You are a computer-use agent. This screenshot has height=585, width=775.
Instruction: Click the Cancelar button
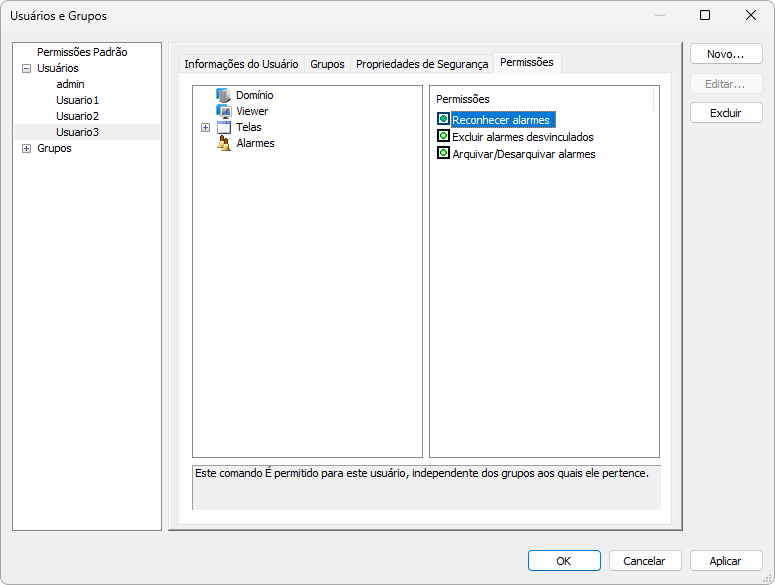pyautogui.click(x=645, y=561)
